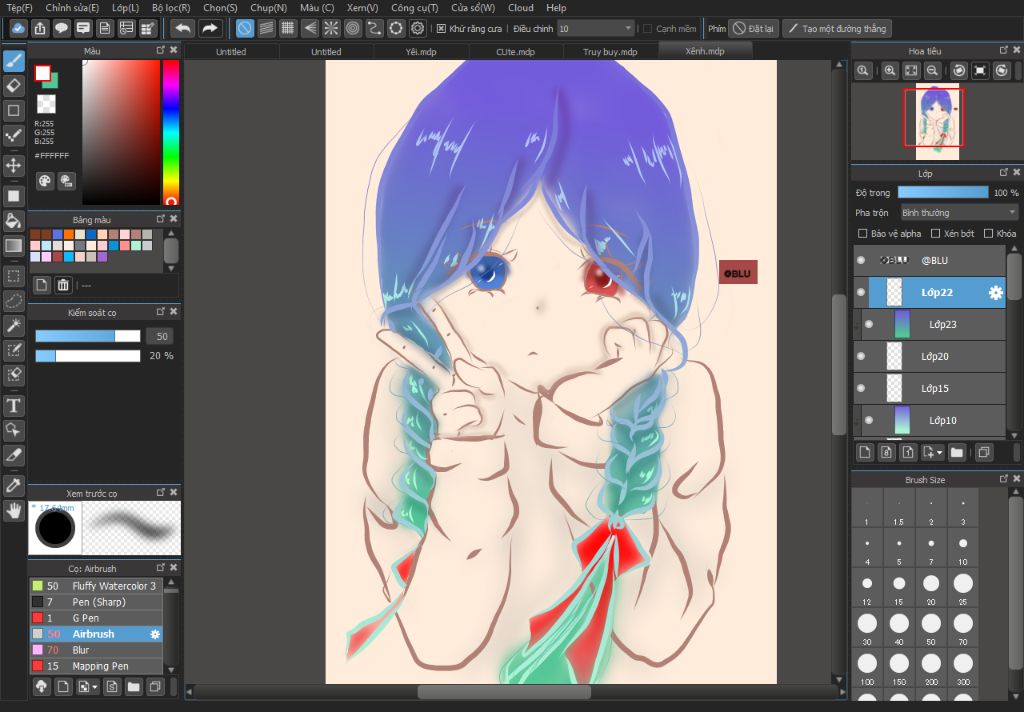Delete the selected palette color
The height and width of the screenshot is (712, 1024).
(x=63, y=285)
